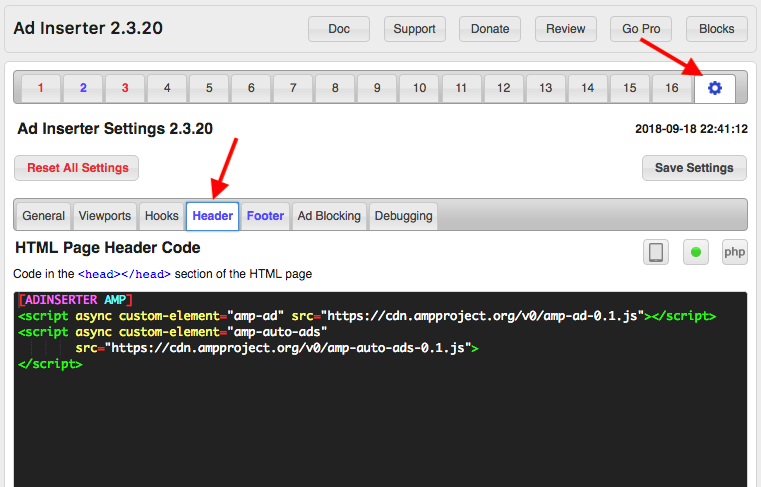Screen dimensions: 761x487
Task: Select block tab 1
Action: [x=41, y=88]
